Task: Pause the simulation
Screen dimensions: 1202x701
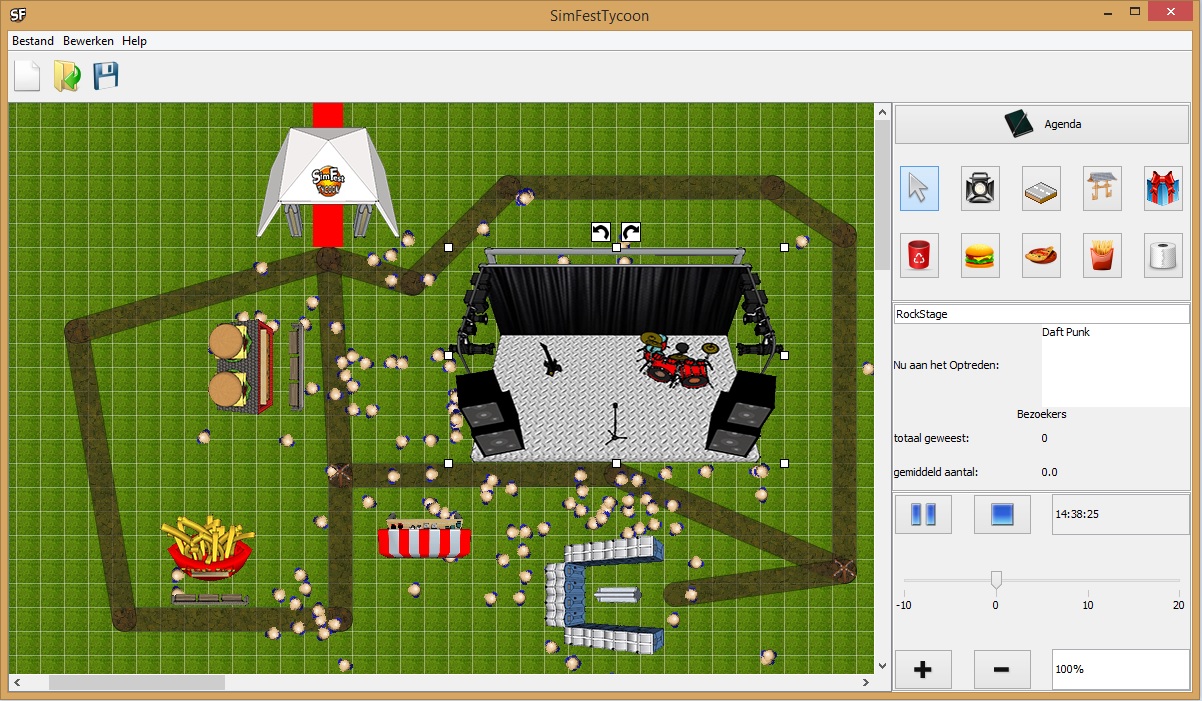Action: coord(922,514)
